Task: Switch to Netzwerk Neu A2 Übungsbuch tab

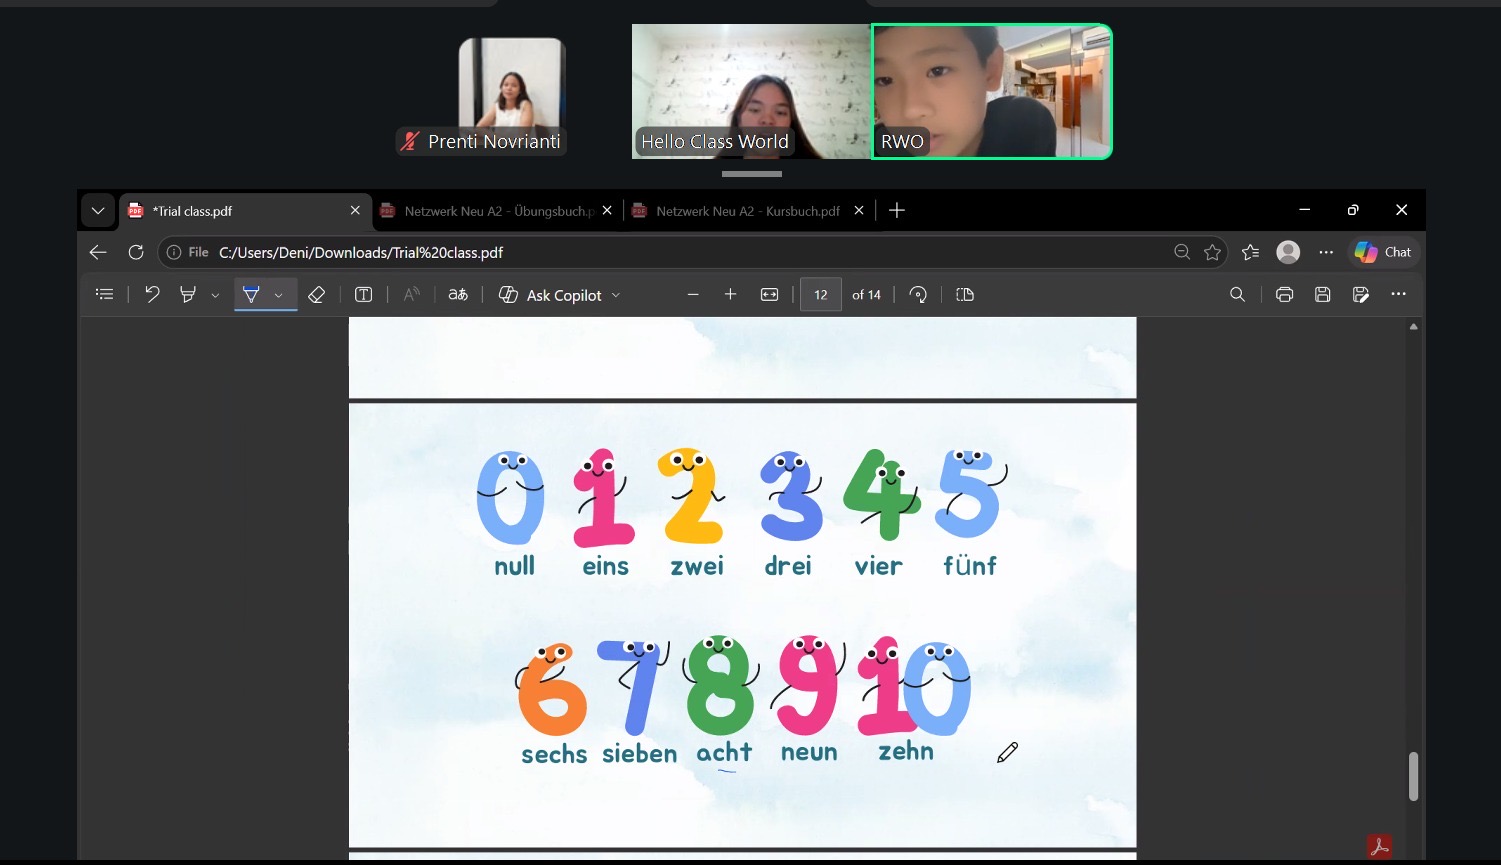Action: [x=498, y=211]
